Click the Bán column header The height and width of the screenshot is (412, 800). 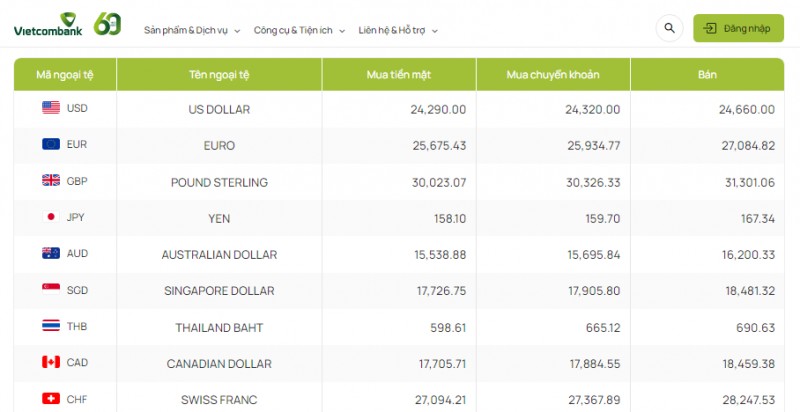coord(707,75)
